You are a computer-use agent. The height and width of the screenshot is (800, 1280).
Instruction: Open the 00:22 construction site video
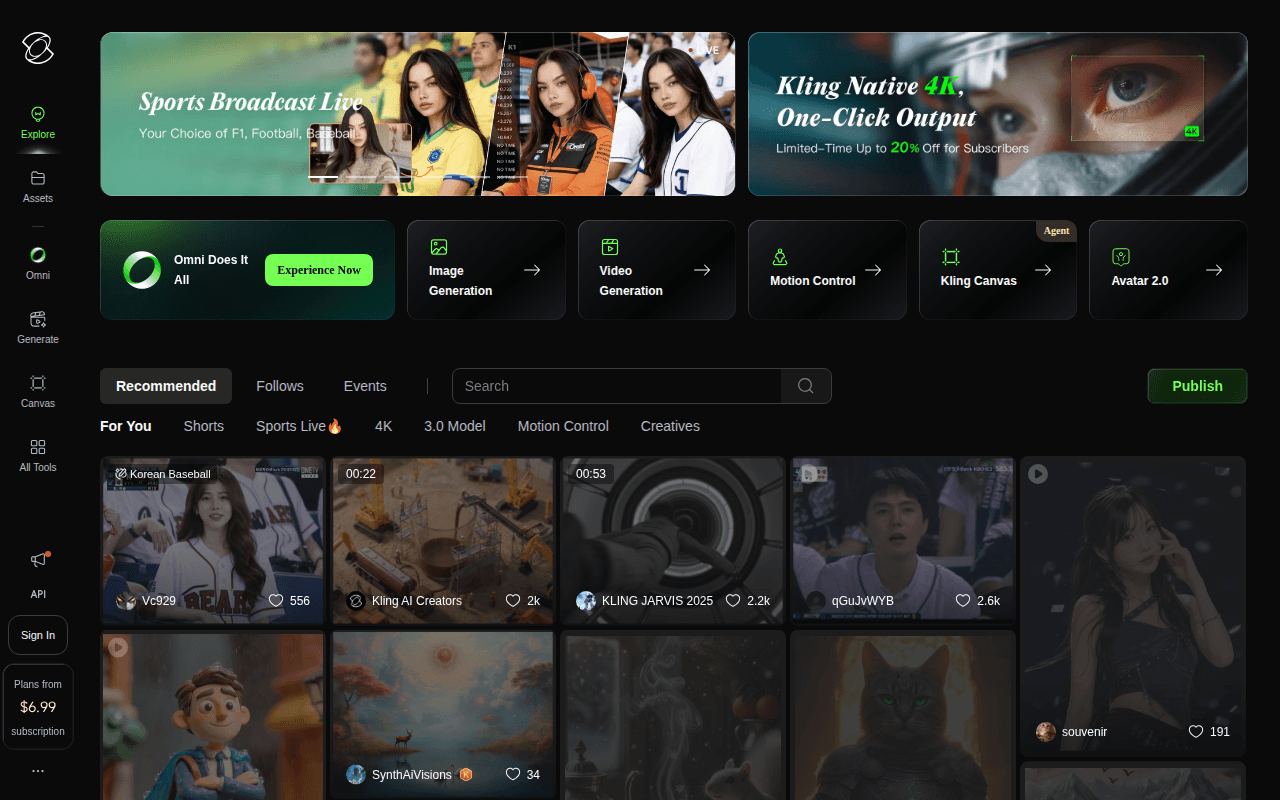[x=443, y=540]
